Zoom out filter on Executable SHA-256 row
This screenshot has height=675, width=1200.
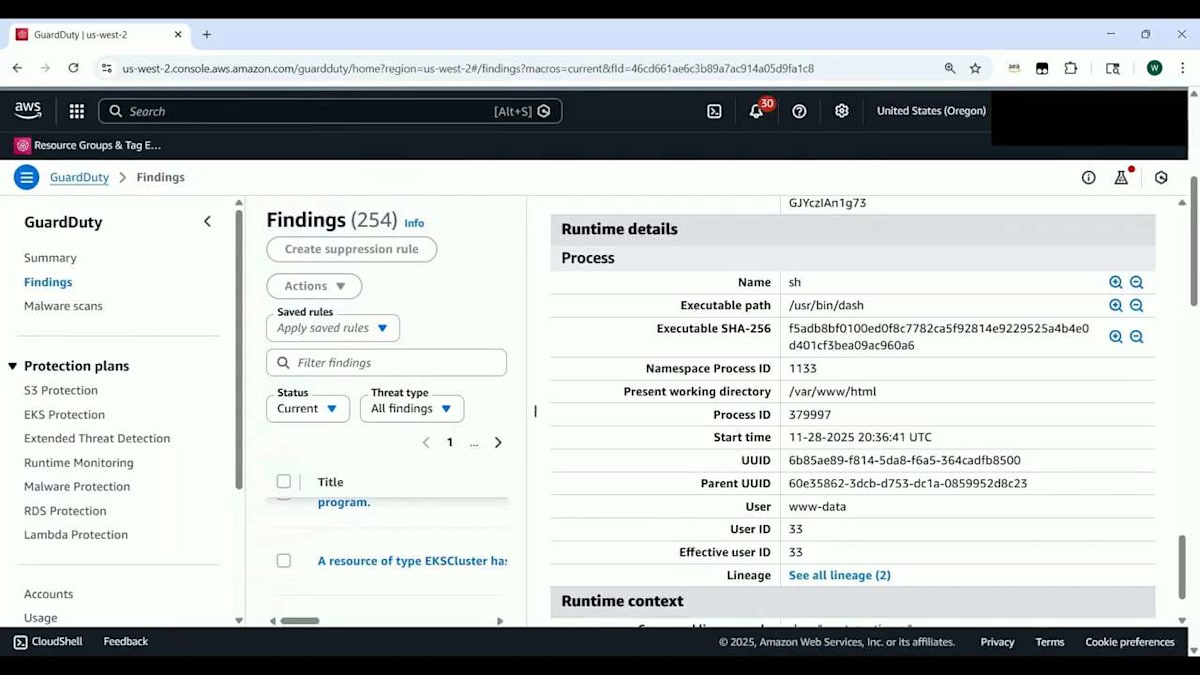point(1137,337)
